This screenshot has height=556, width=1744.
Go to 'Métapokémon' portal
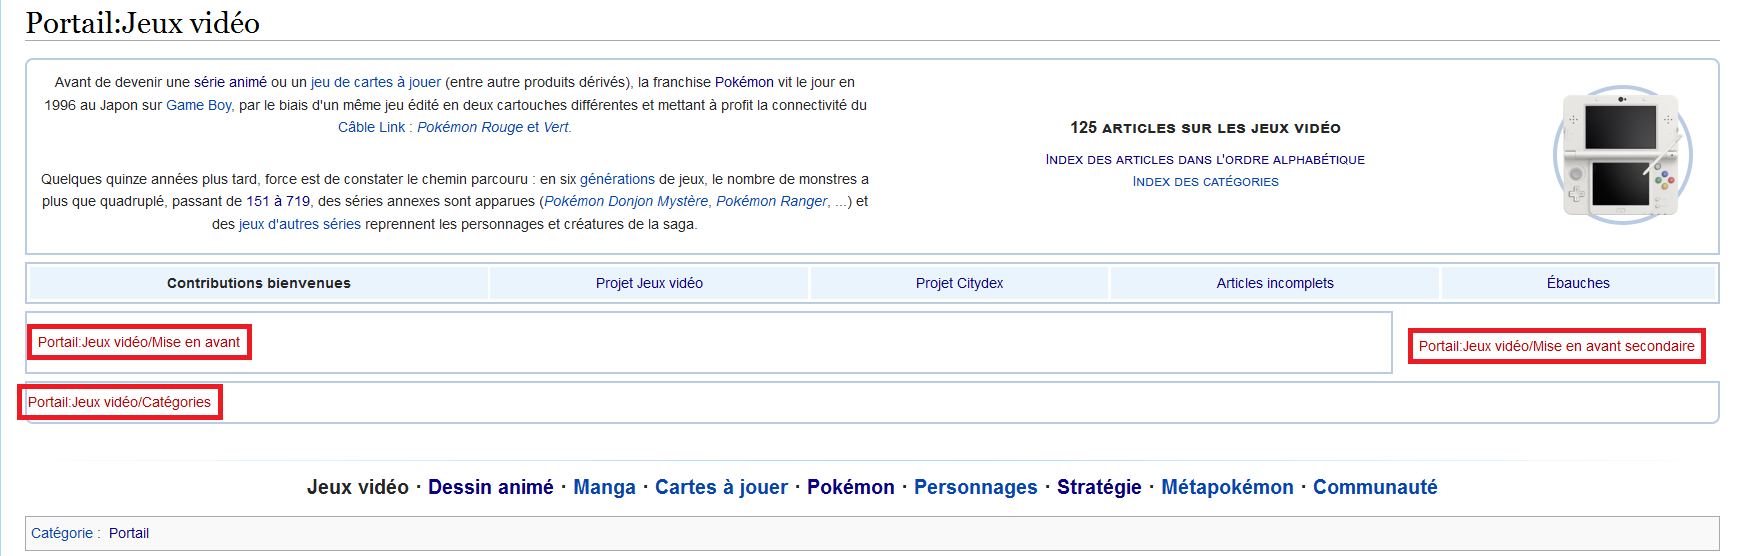pos(1227,487)
